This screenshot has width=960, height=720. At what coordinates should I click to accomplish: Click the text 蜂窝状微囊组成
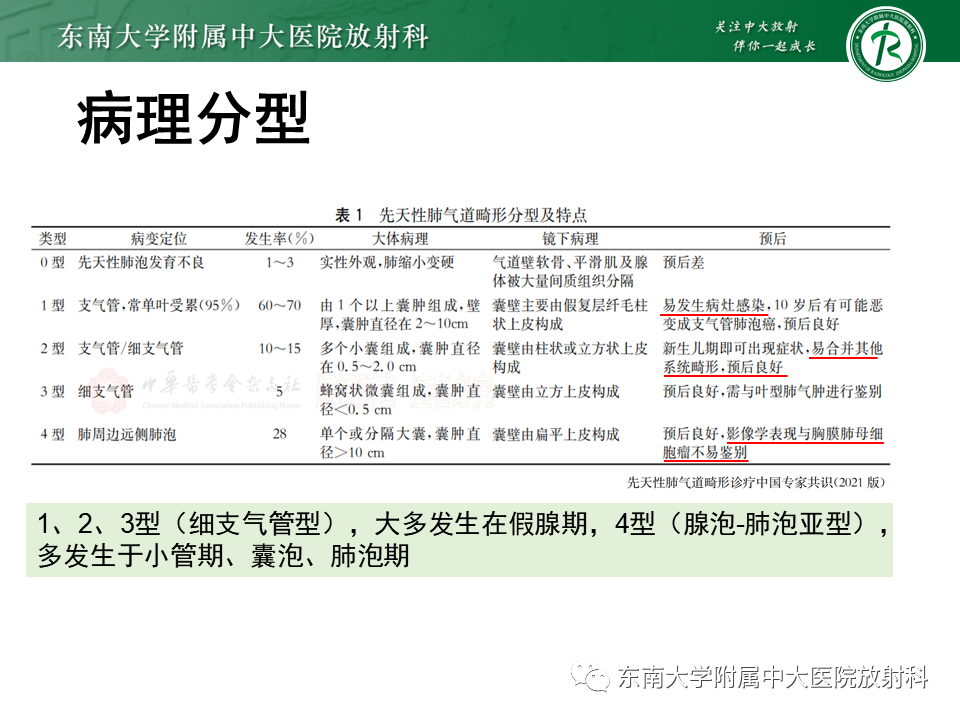pyautogui.click(x=373, y=392)
